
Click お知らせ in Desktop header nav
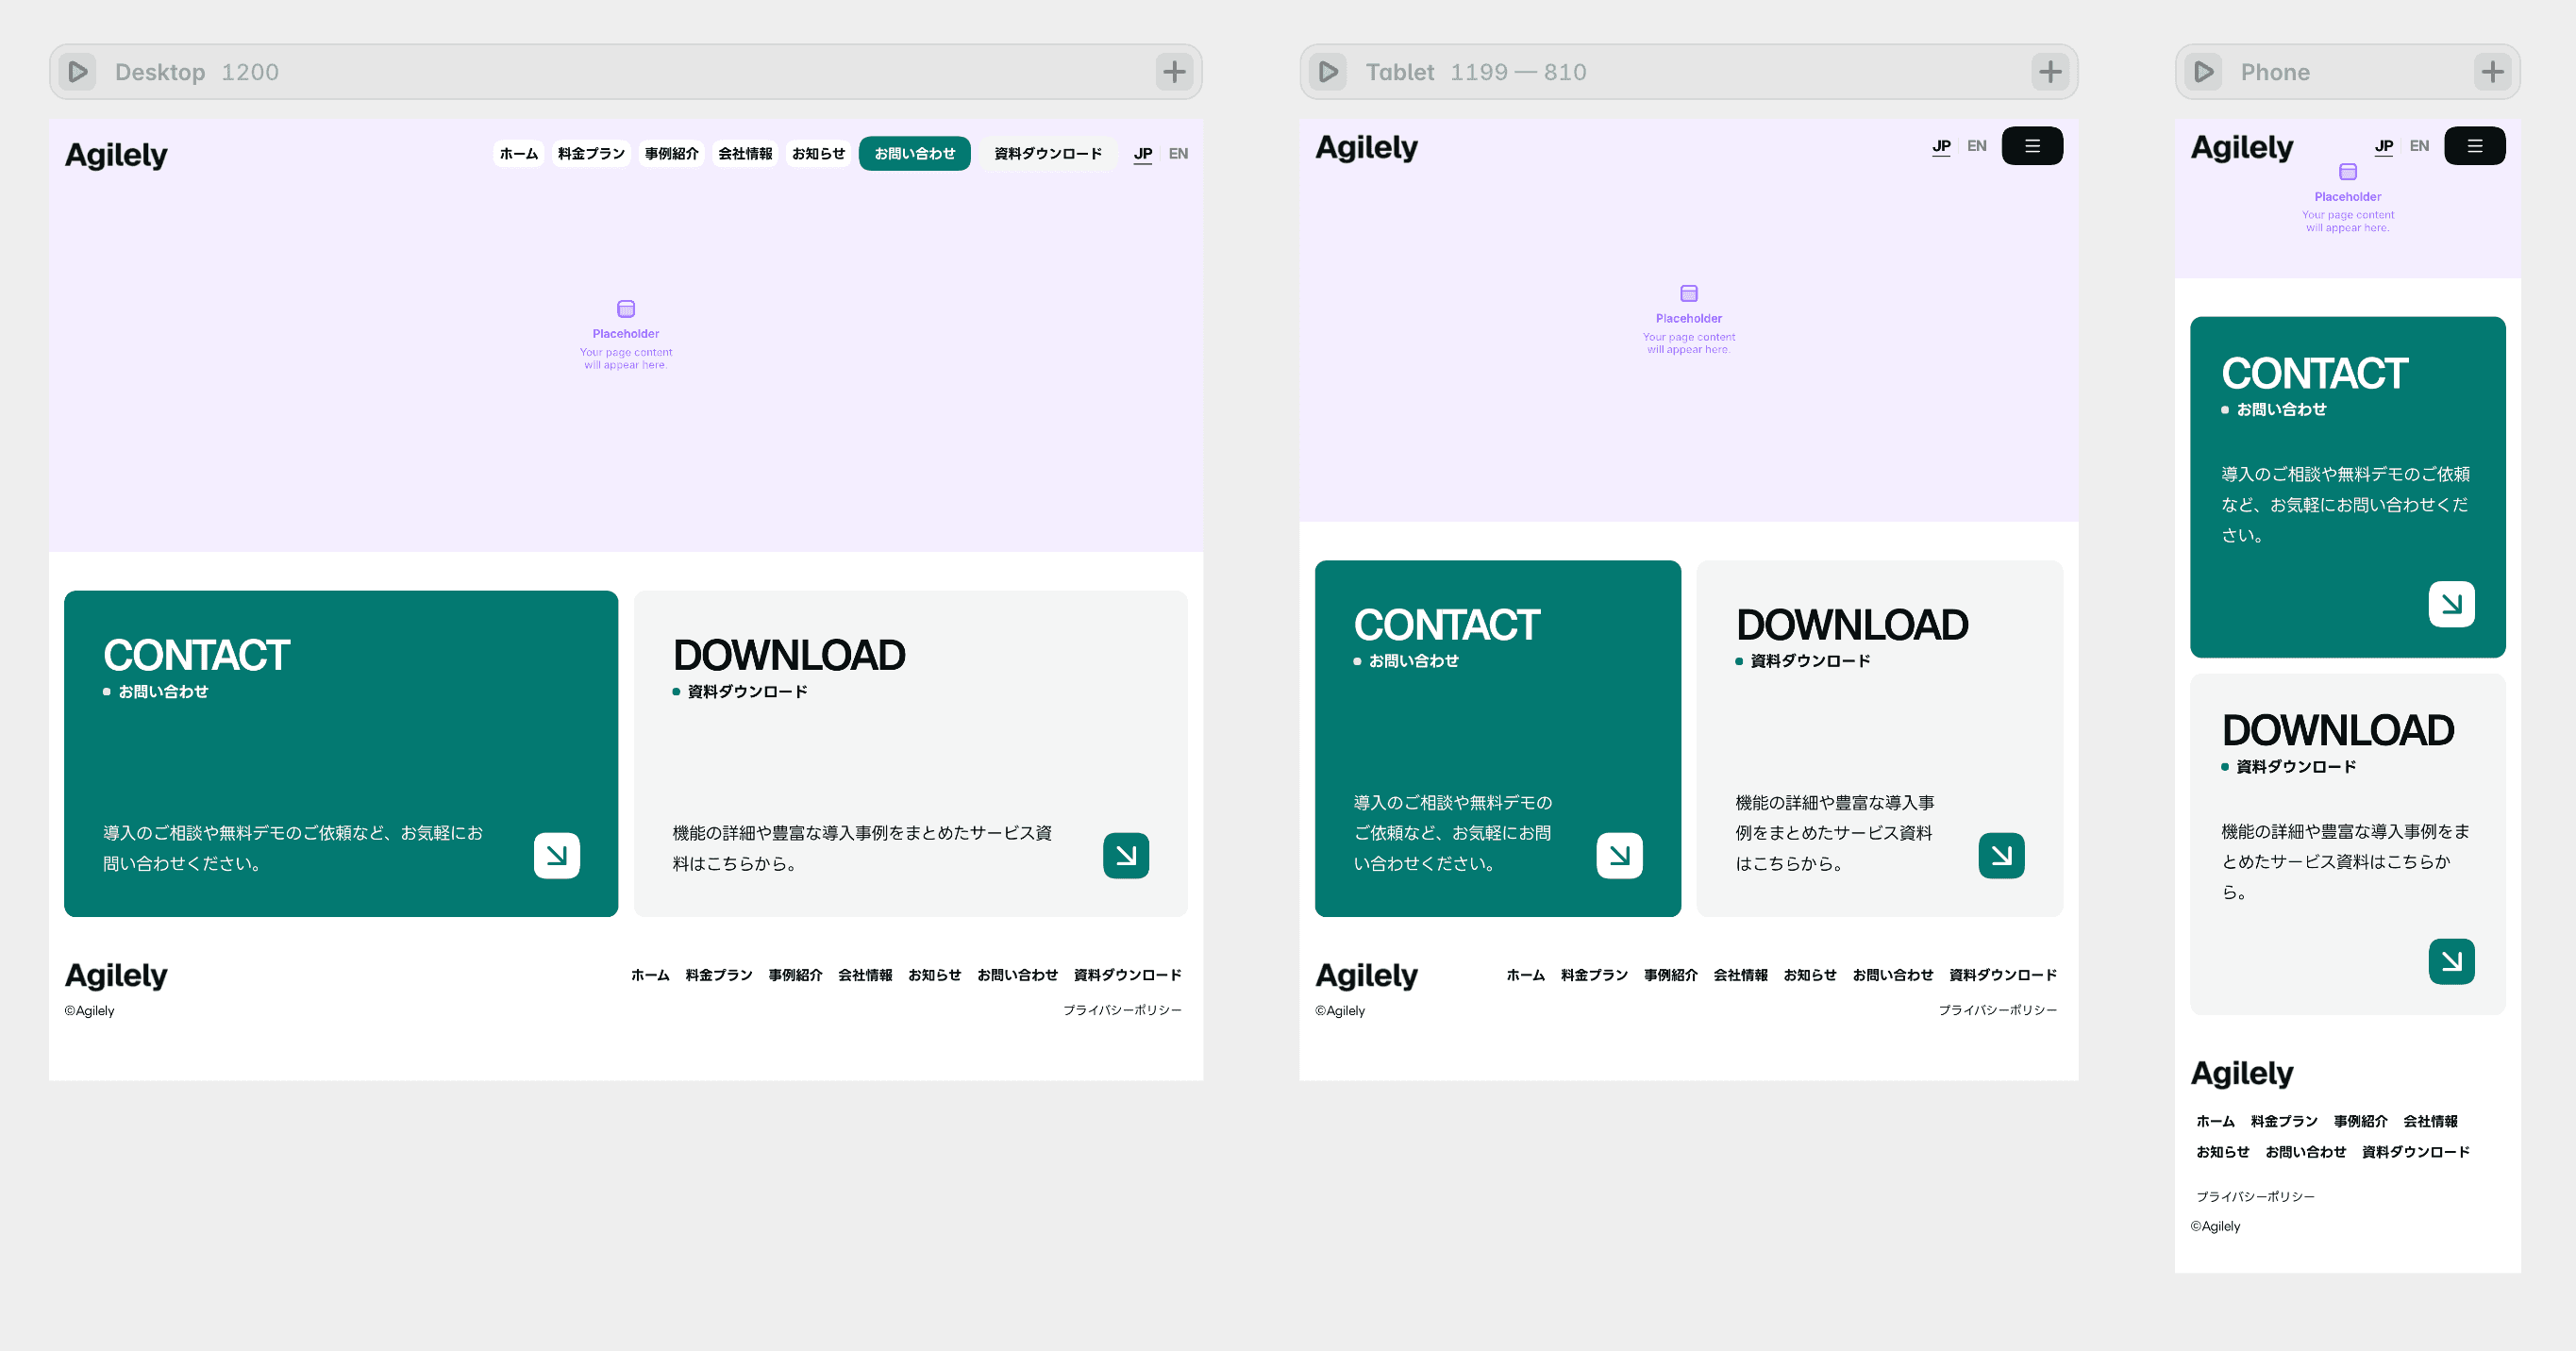pyautogui.click(x=818, y=154)
